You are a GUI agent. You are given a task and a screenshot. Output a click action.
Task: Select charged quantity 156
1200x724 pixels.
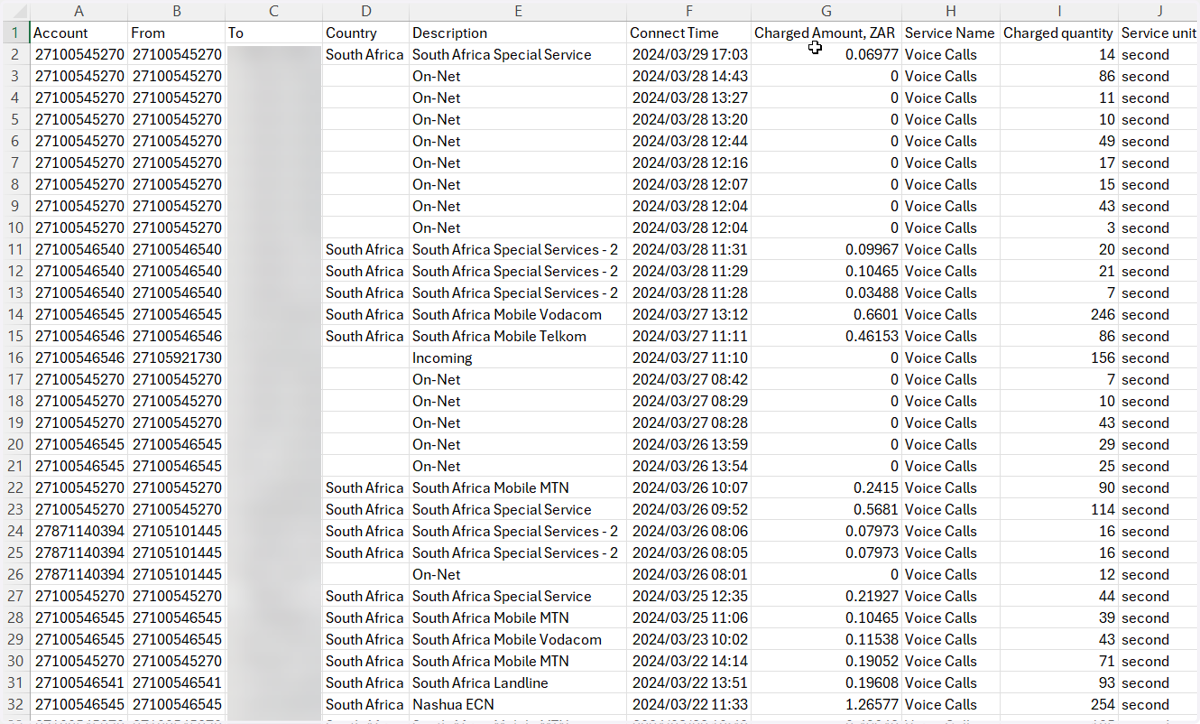click(1059, 357)
